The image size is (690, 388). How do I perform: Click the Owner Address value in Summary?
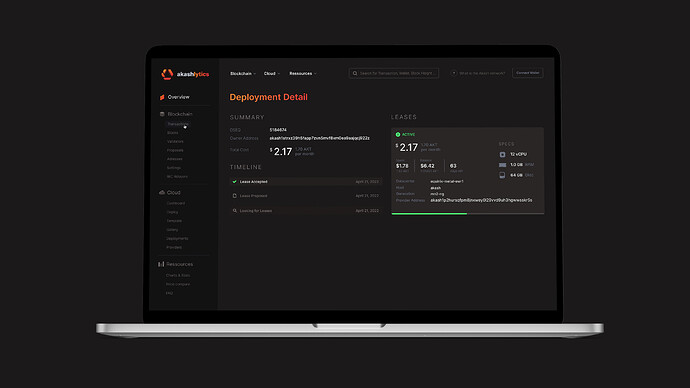click(319, 138)
